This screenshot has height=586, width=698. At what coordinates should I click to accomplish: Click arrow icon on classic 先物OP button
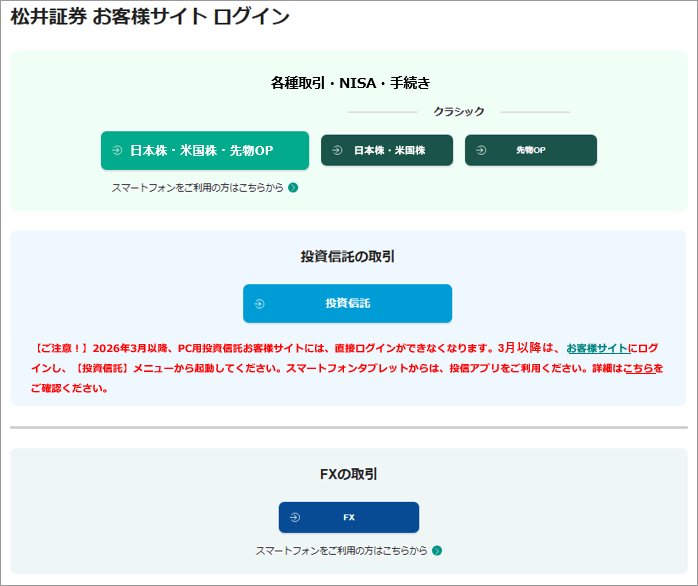pos(481,151)
